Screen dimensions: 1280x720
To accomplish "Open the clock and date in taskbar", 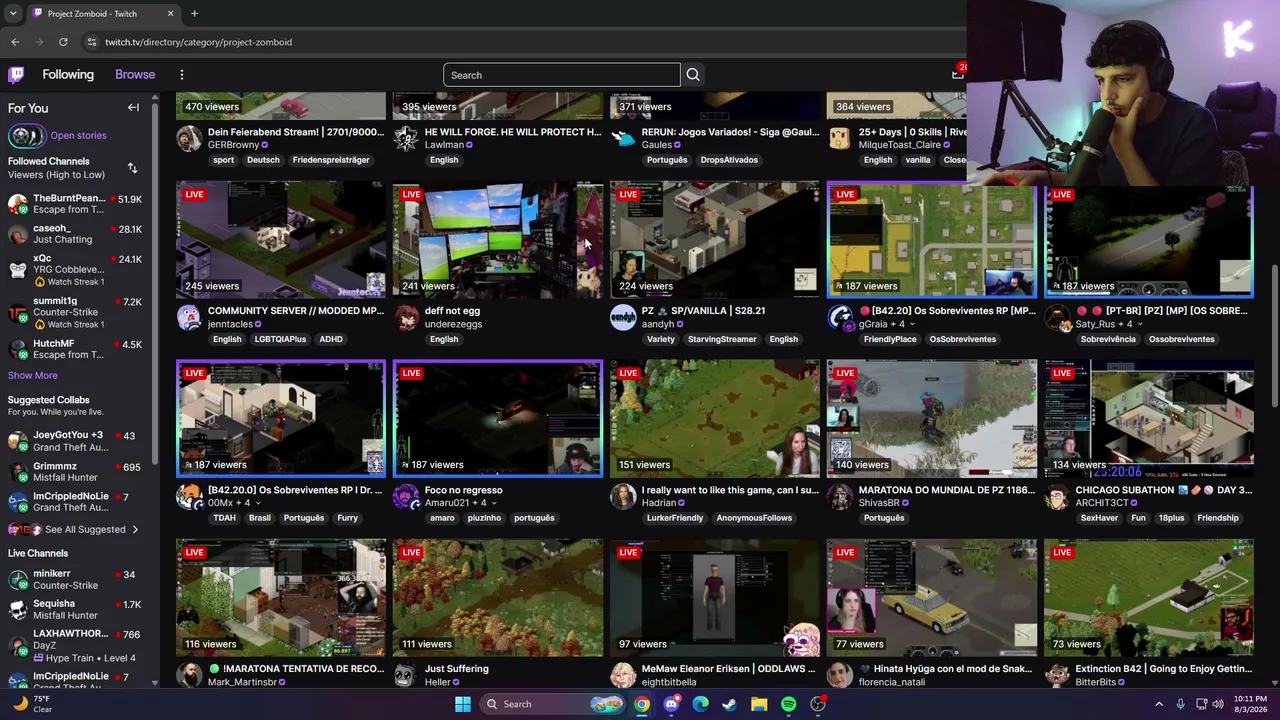I will (x=1248, y=704).
